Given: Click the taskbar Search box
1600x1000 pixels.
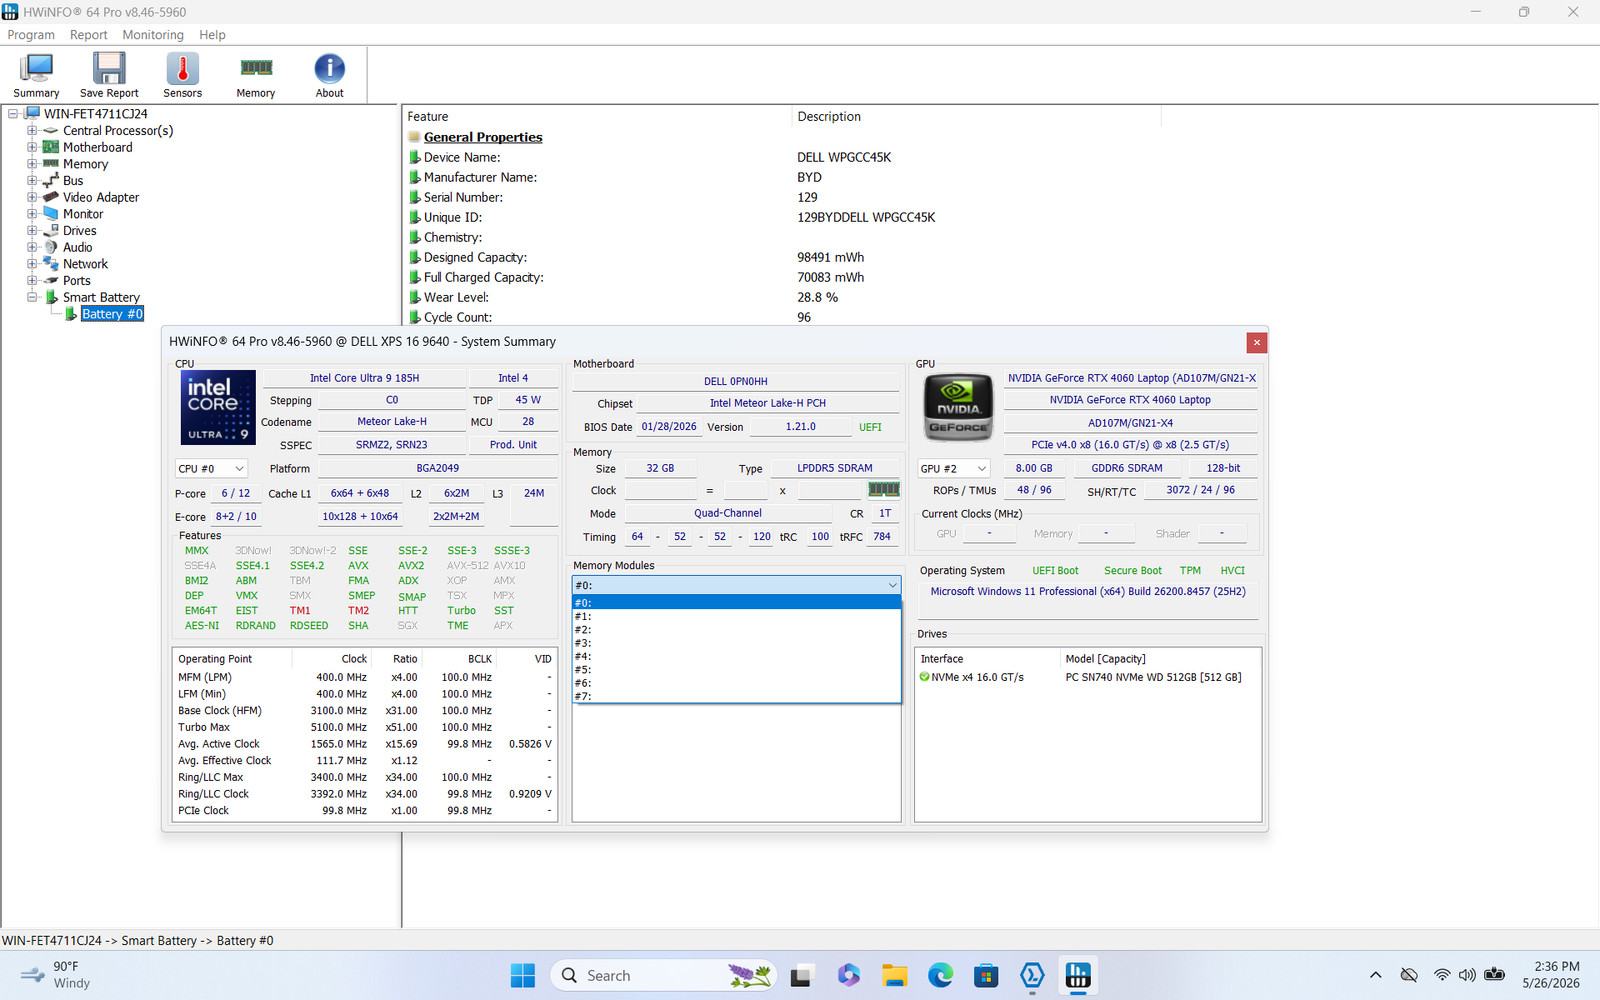Looking at the screenshot, I should click(664, 976).
